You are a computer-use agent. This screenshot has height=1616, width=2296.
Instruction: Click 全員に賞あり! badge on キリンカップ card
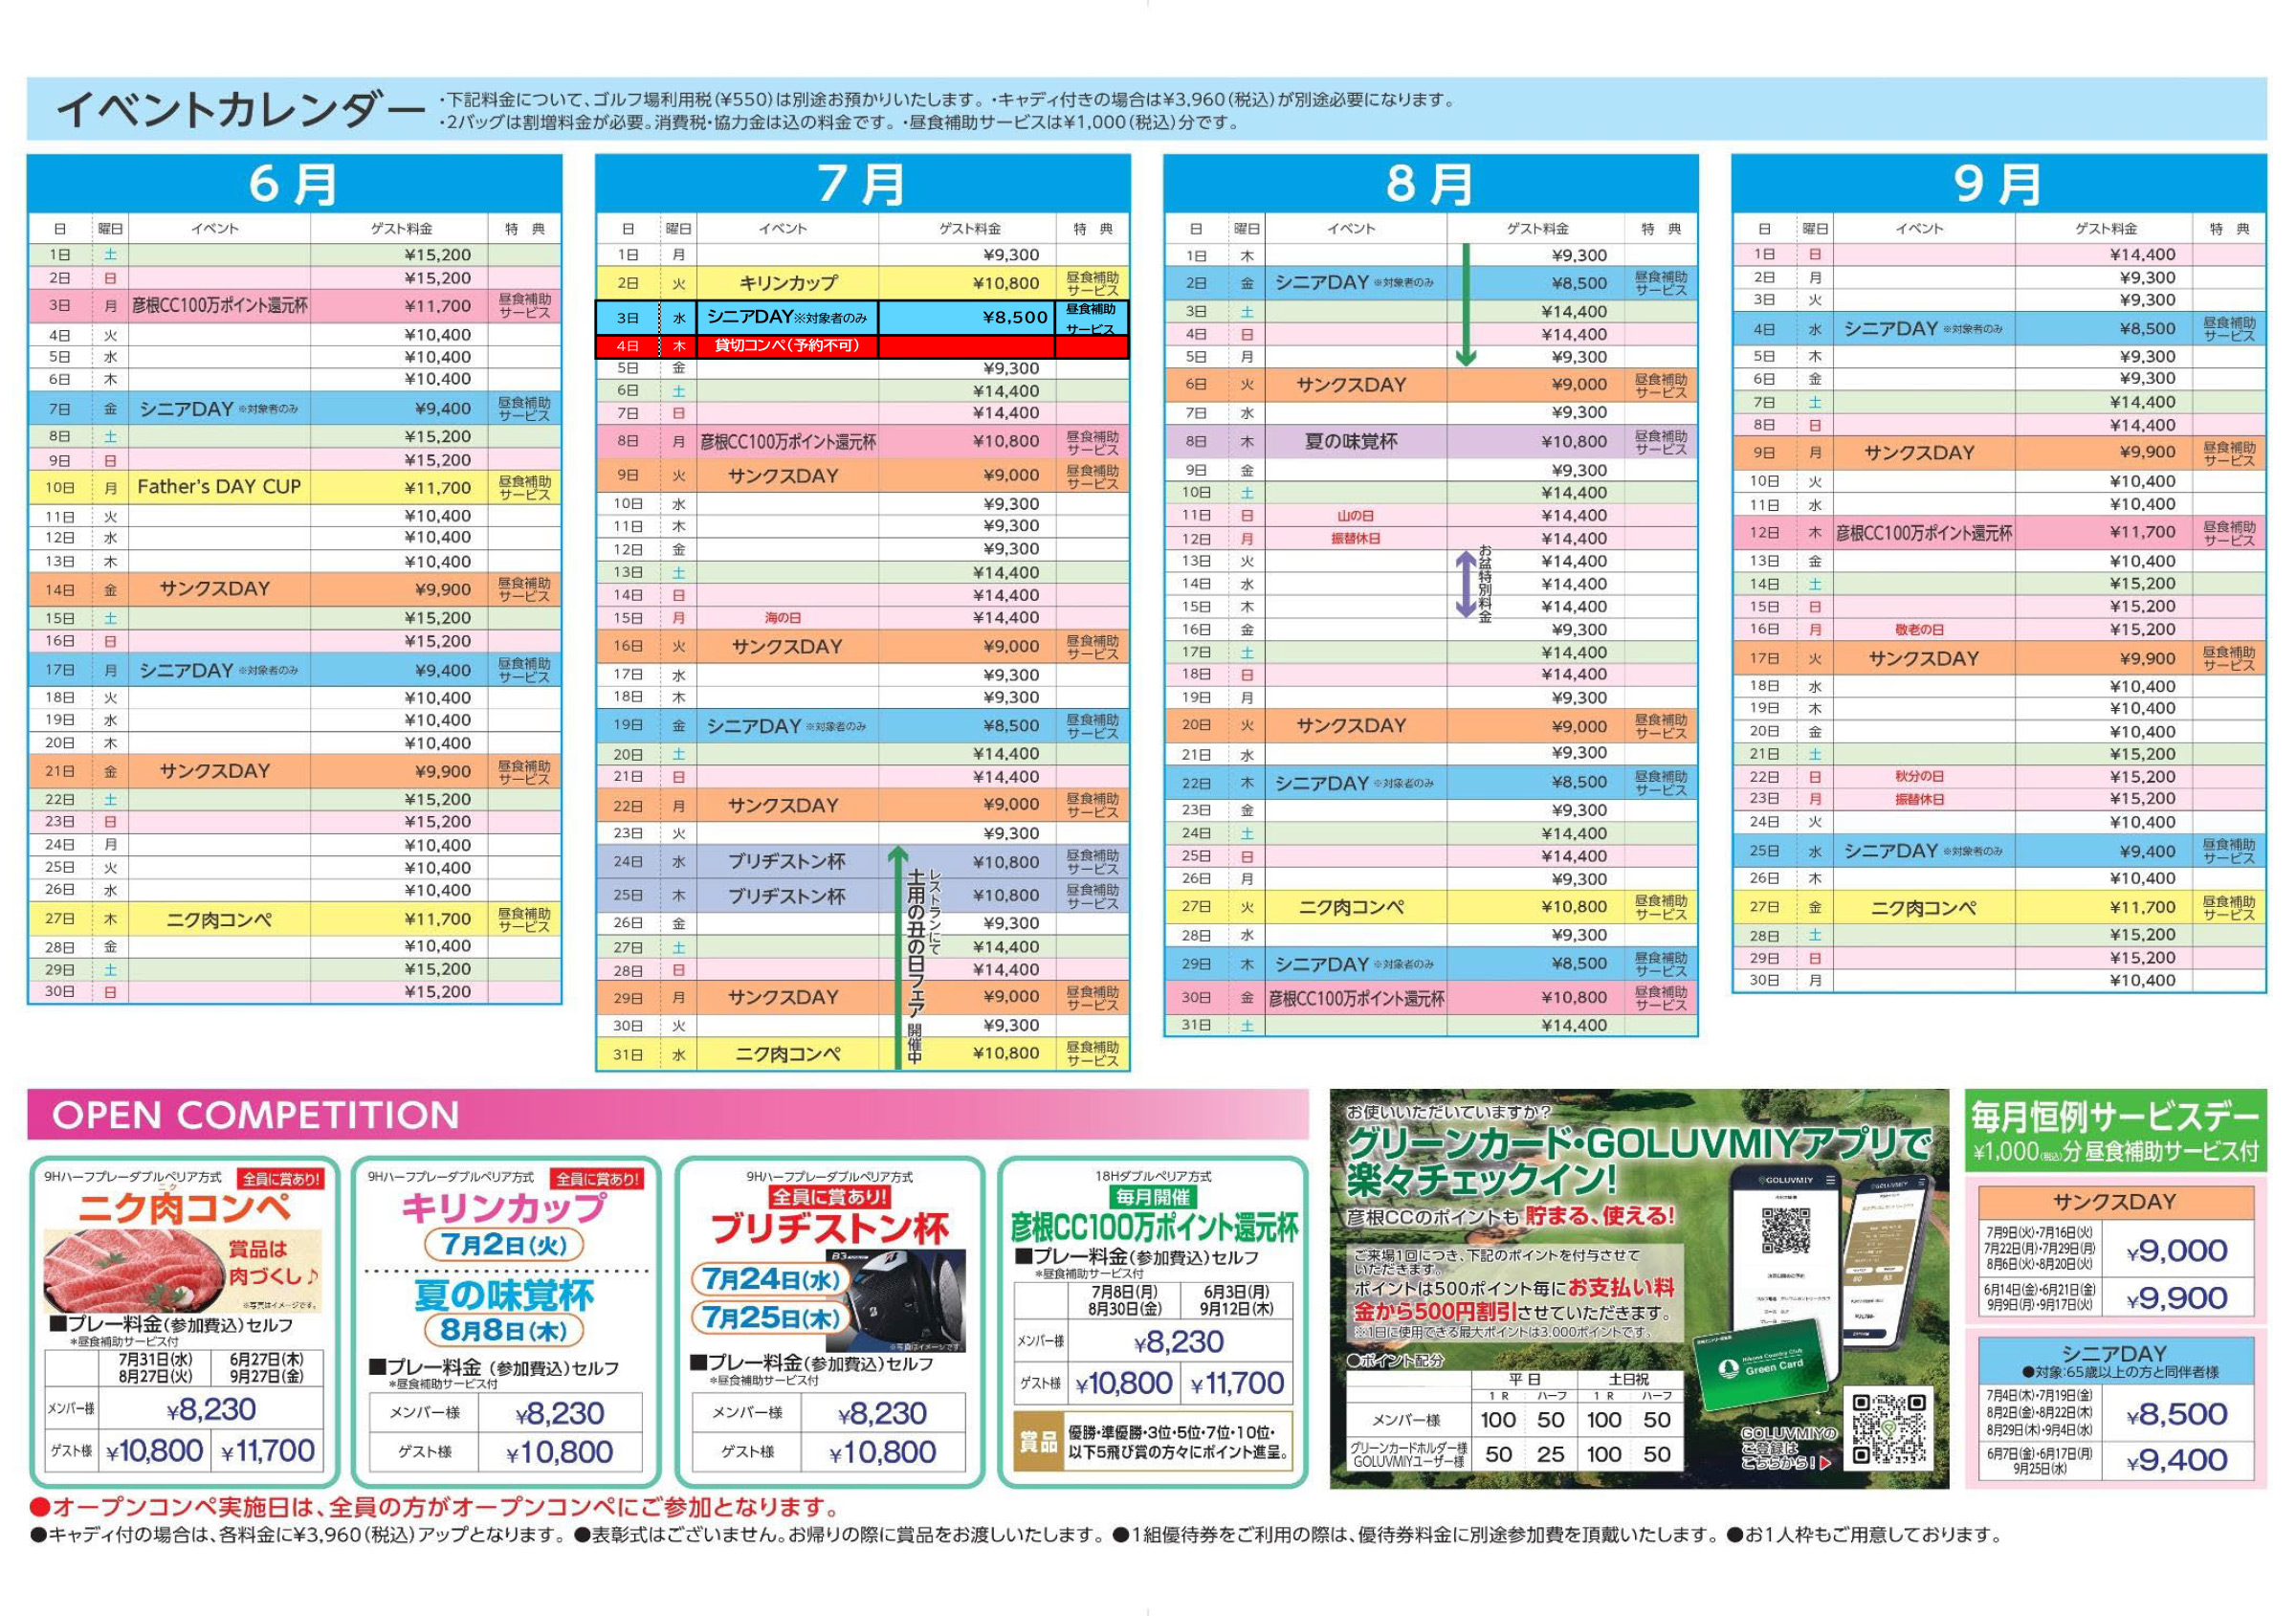pyautogui.click(x=598, y=1179)
